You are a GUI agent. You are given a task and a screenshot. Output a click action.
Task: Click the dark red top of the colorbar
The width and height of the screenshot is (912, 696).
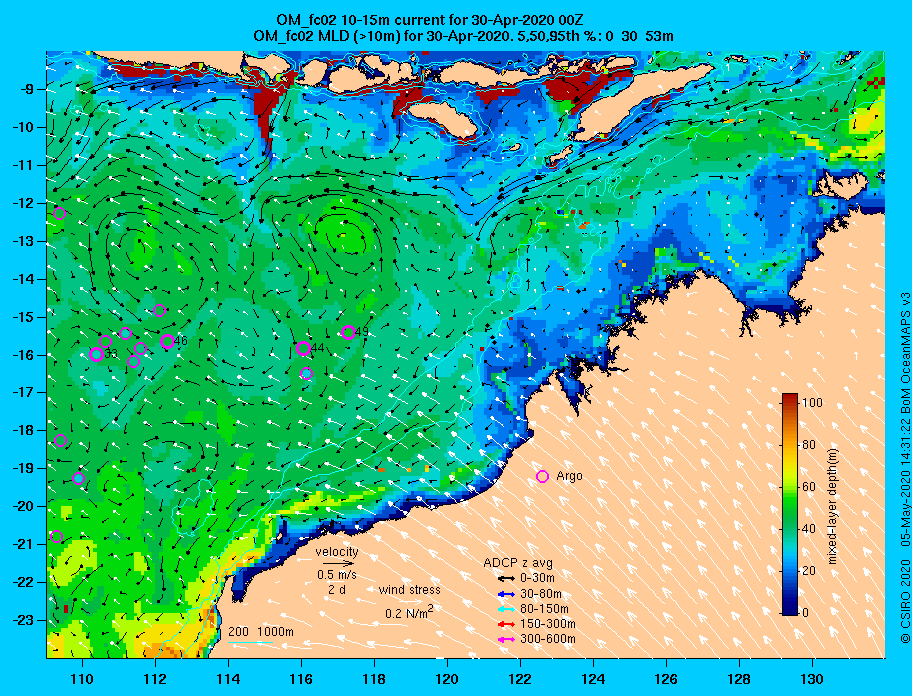(x=790, y=398)
